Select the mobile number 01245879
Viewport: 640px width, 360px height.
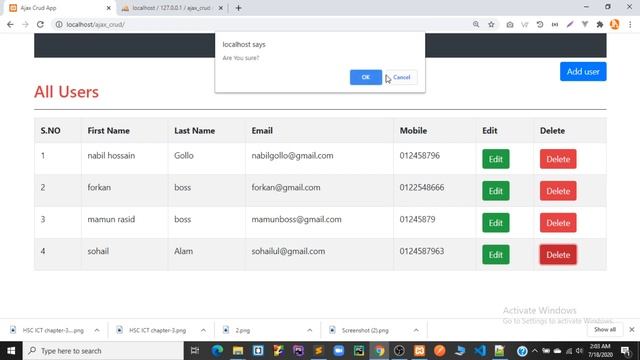(x=417, y=219)
